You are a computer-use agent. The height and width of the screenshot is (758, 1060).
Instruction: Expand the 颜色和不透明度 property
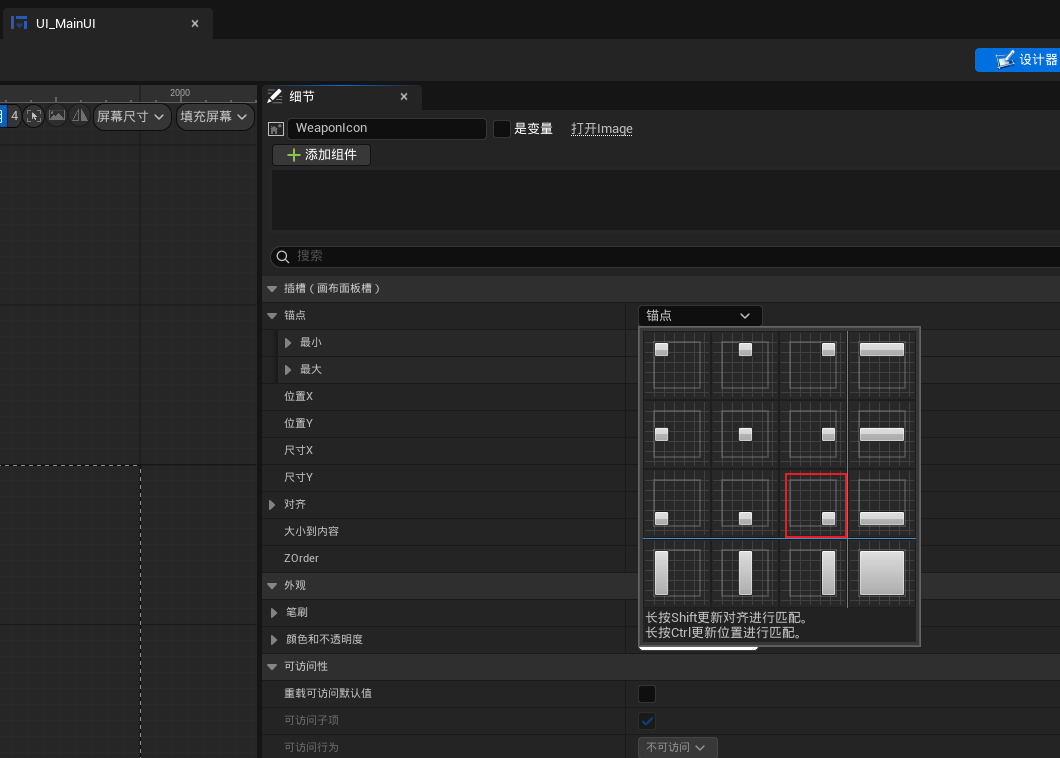274,640
